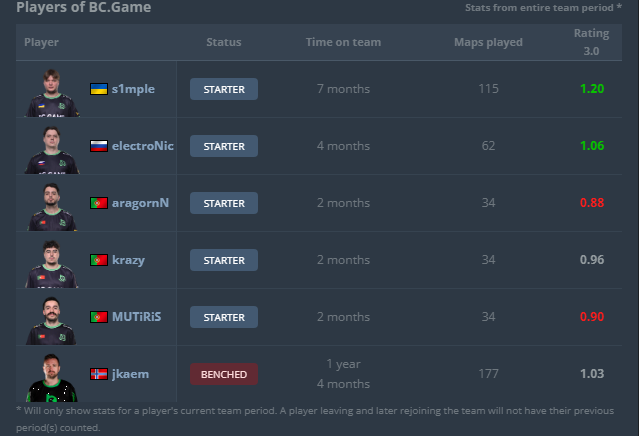Click the BENCHED badge in jkaem's row
The image size is (639, 436).
[x=224, y=374]
